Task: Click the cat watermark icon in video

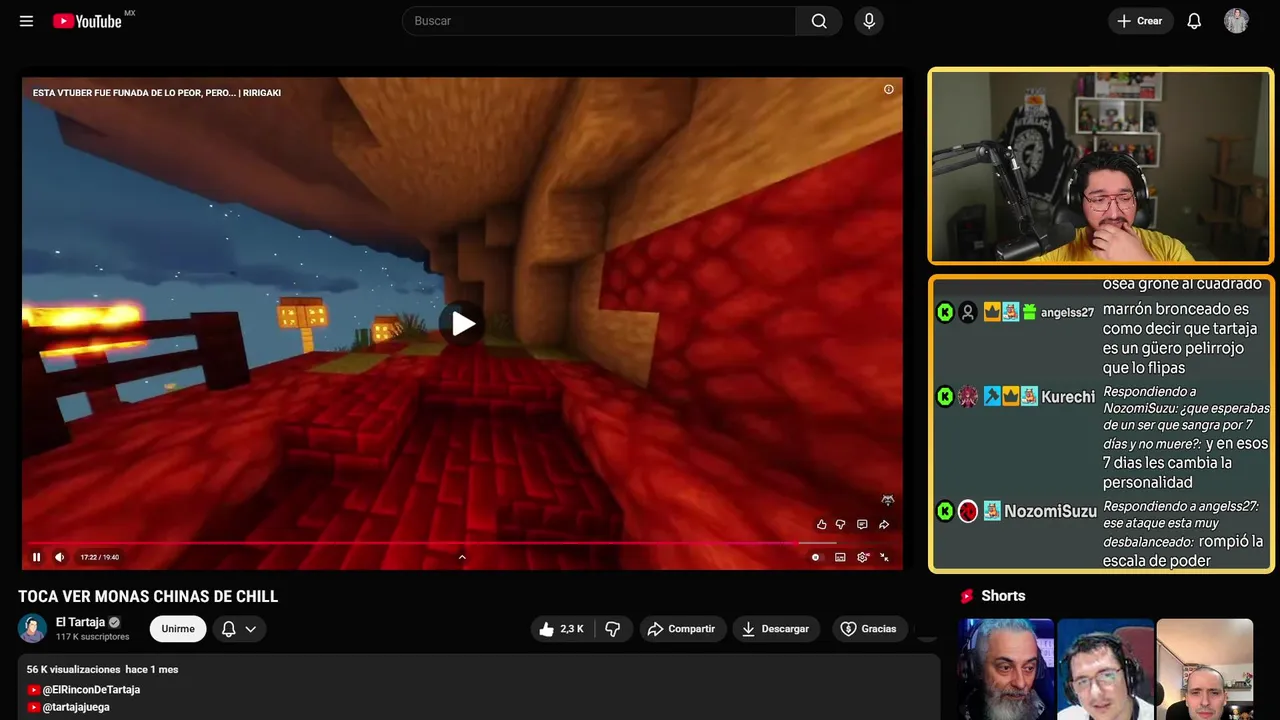Action: pyautogui.click(x=887, y=500)
